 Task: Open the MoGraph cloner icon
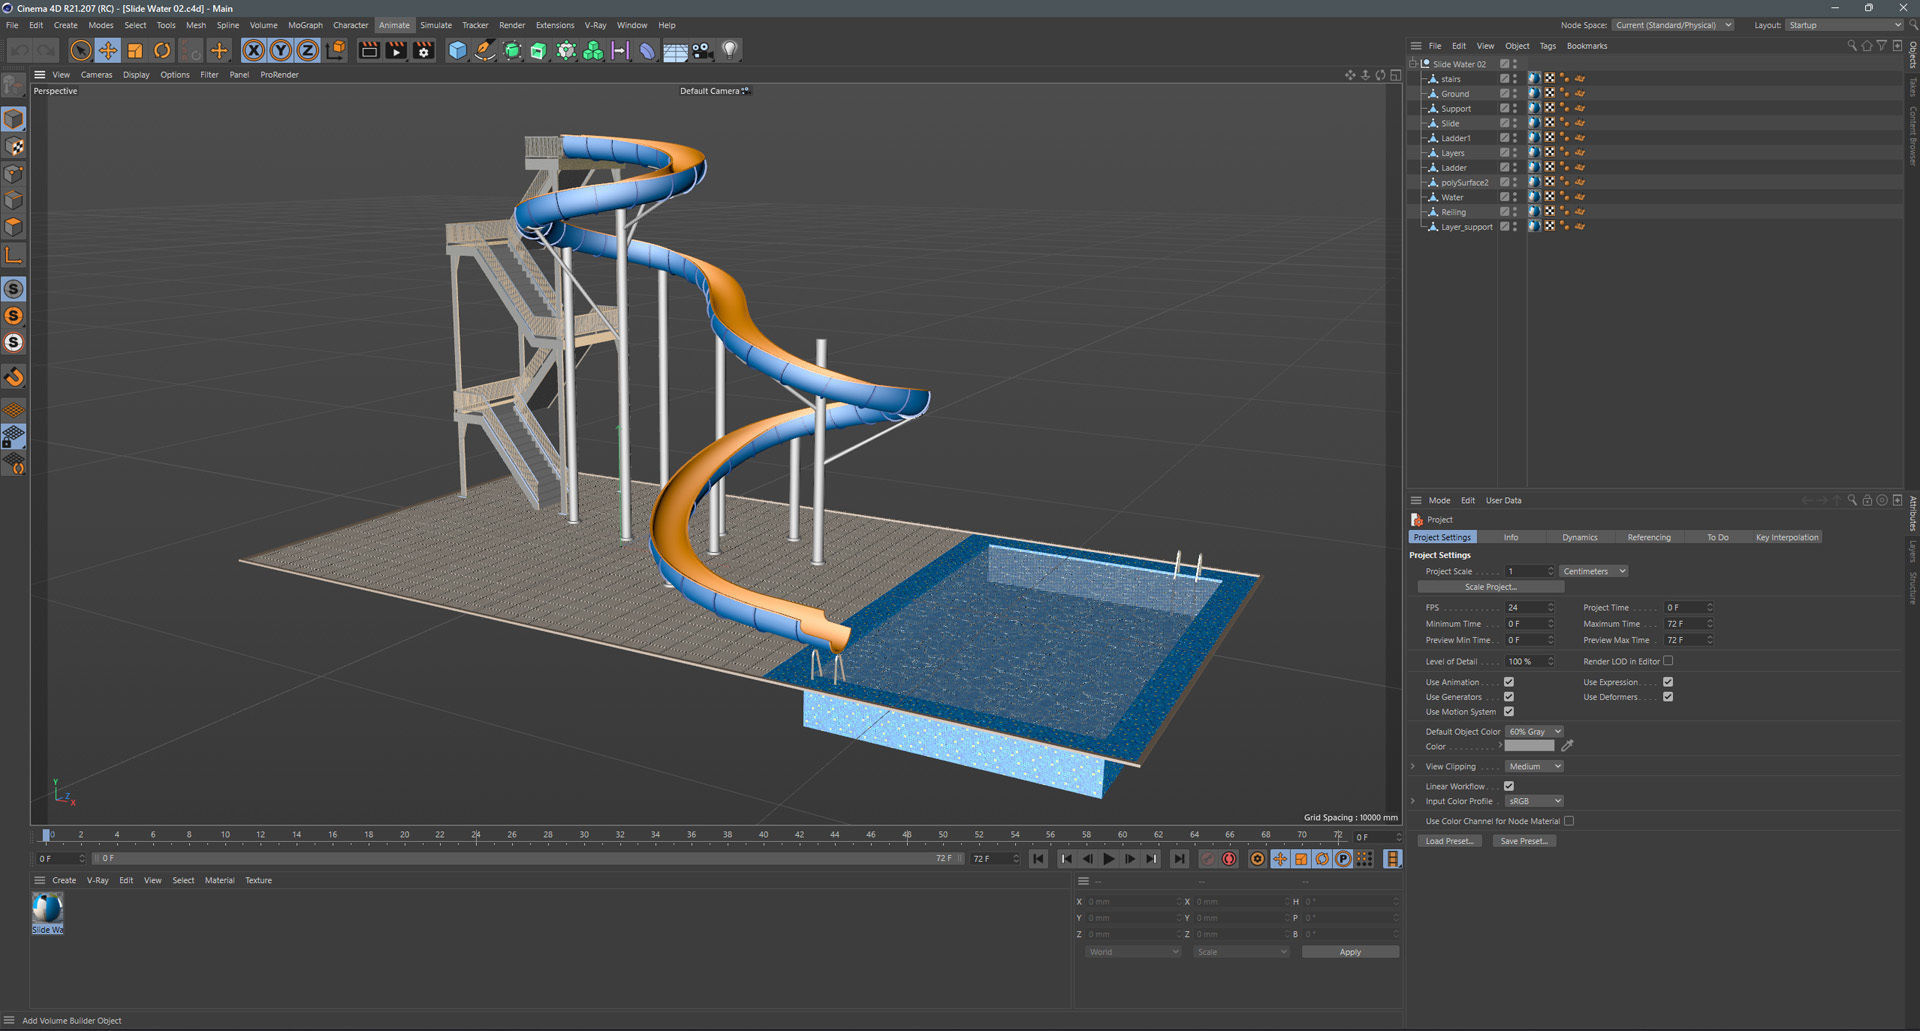[566, 50]
